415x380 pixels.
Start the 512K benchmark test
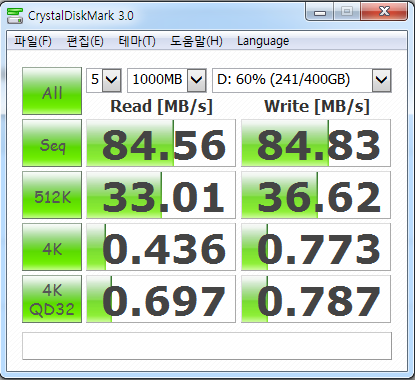point(52,195)
